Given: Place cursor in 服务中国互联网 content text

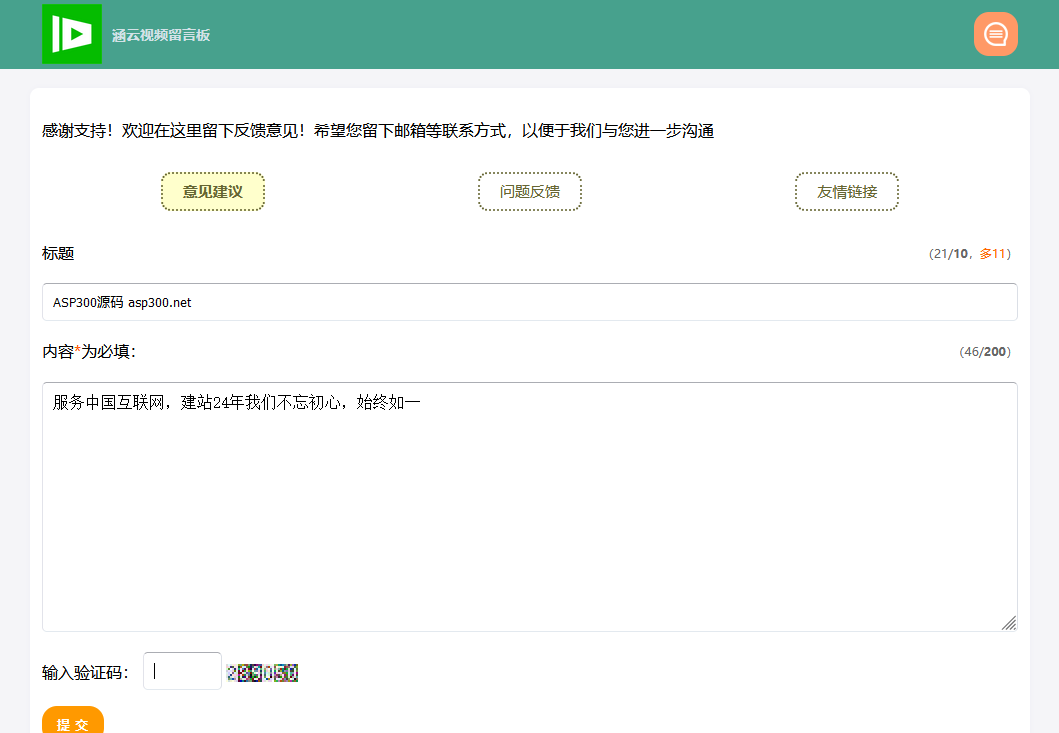Looking at the screenshot, I should click(237, 403).
